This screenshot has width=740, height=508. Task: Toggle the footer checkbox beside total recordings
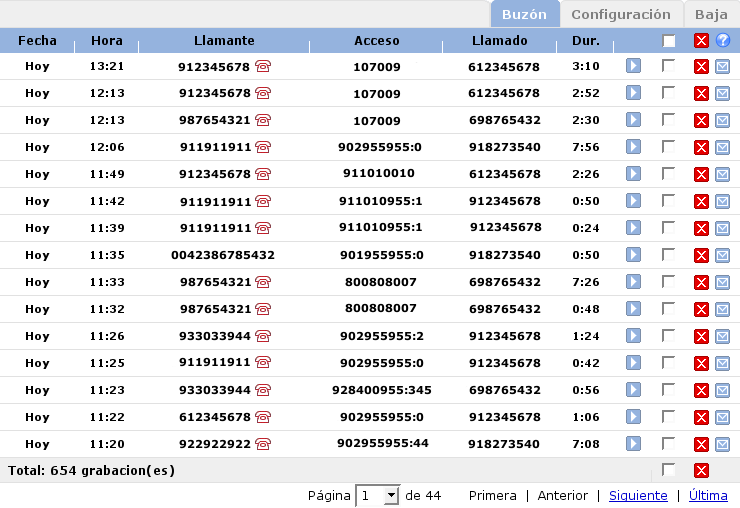pos(668,469)
